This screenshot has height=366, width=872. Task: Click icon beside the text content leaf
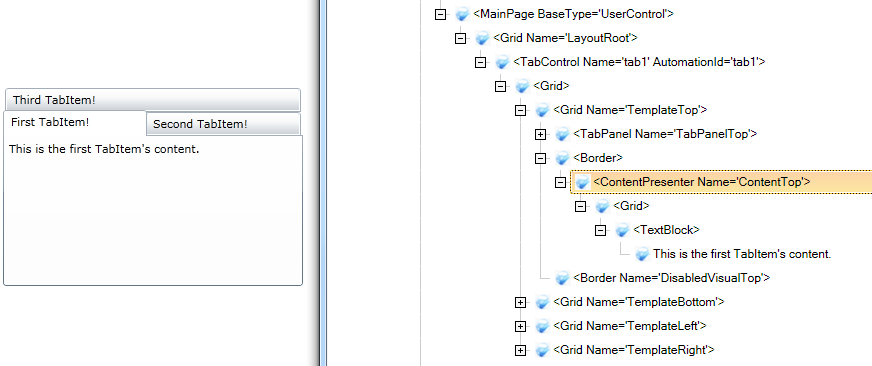click(x=642, y=254)
